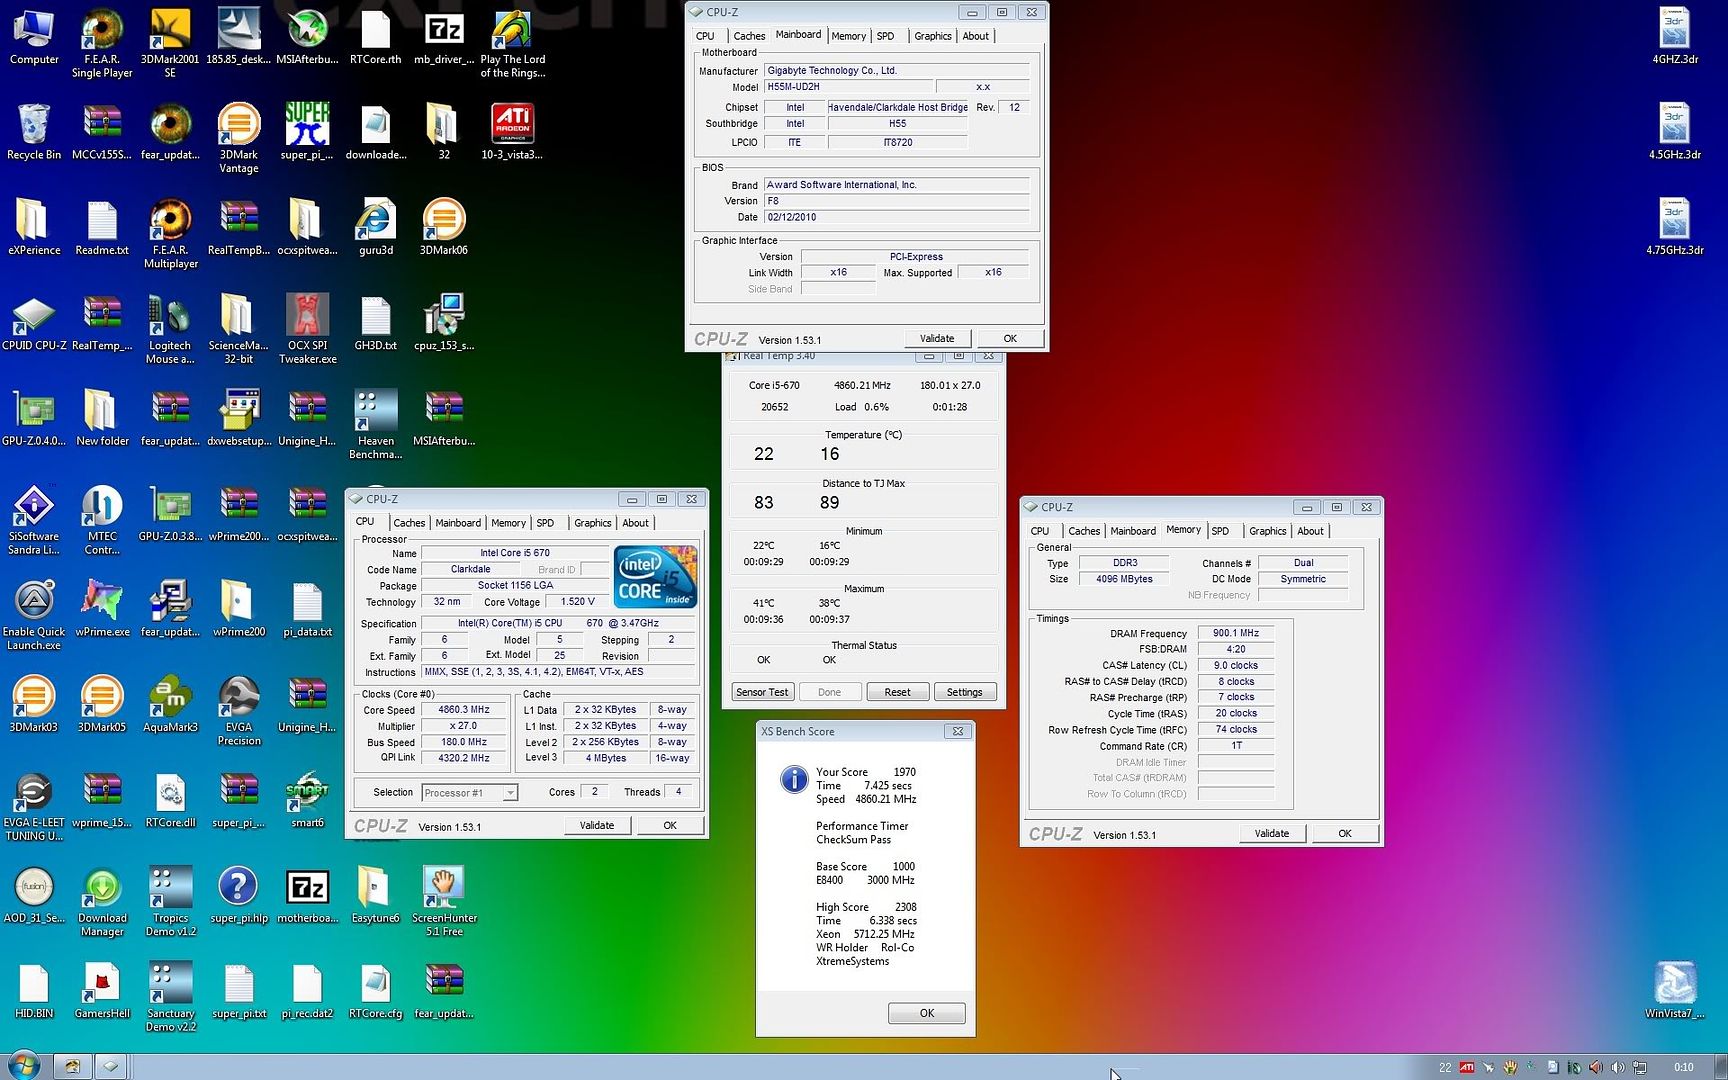Open Play The Lord of the Rings icon
The image size is (1728, 1080).
(512, 44)
